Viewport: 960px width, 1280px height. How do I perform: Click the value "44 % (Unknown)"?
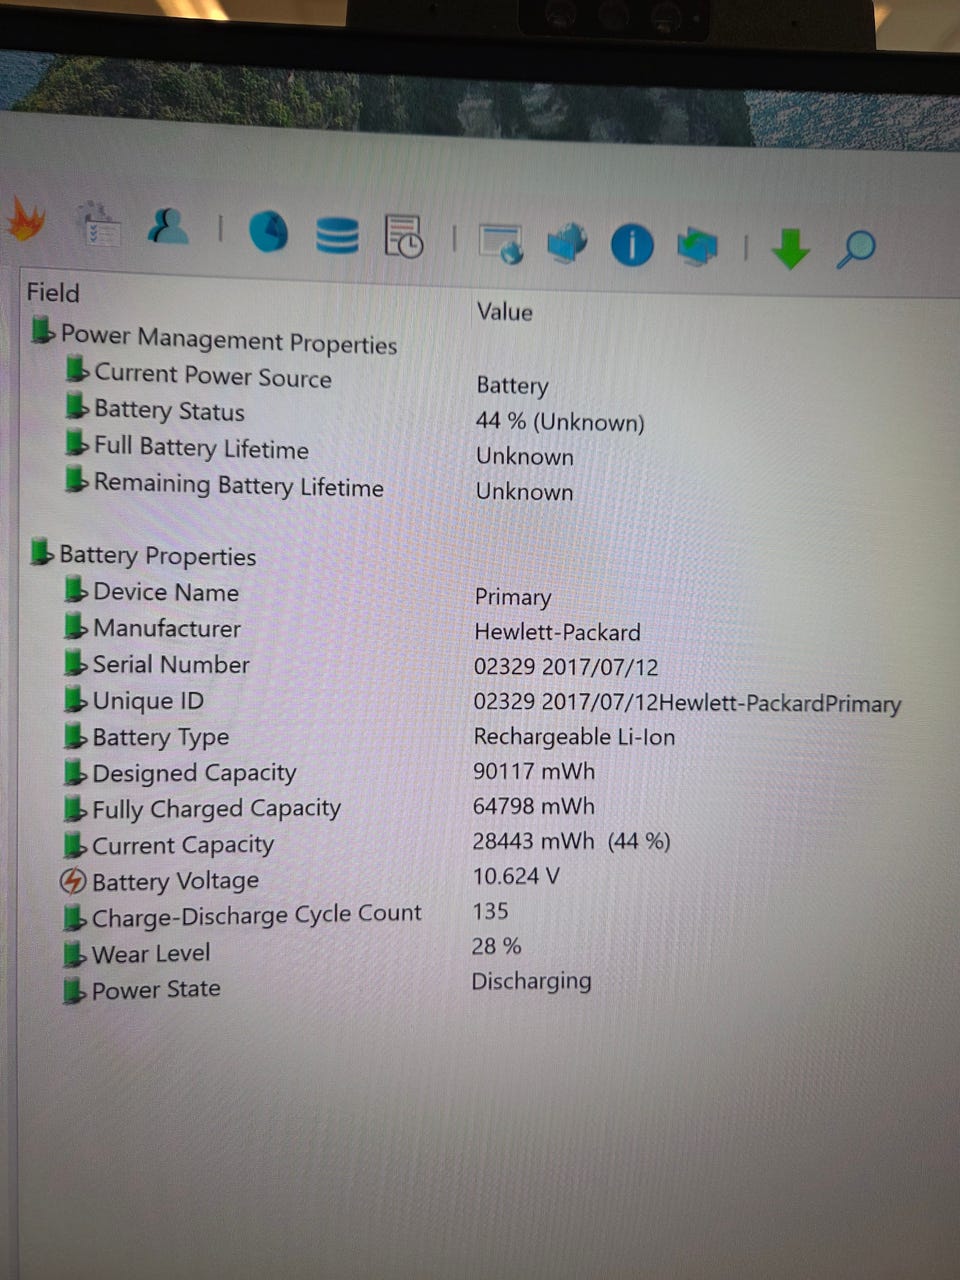point(560,421)
